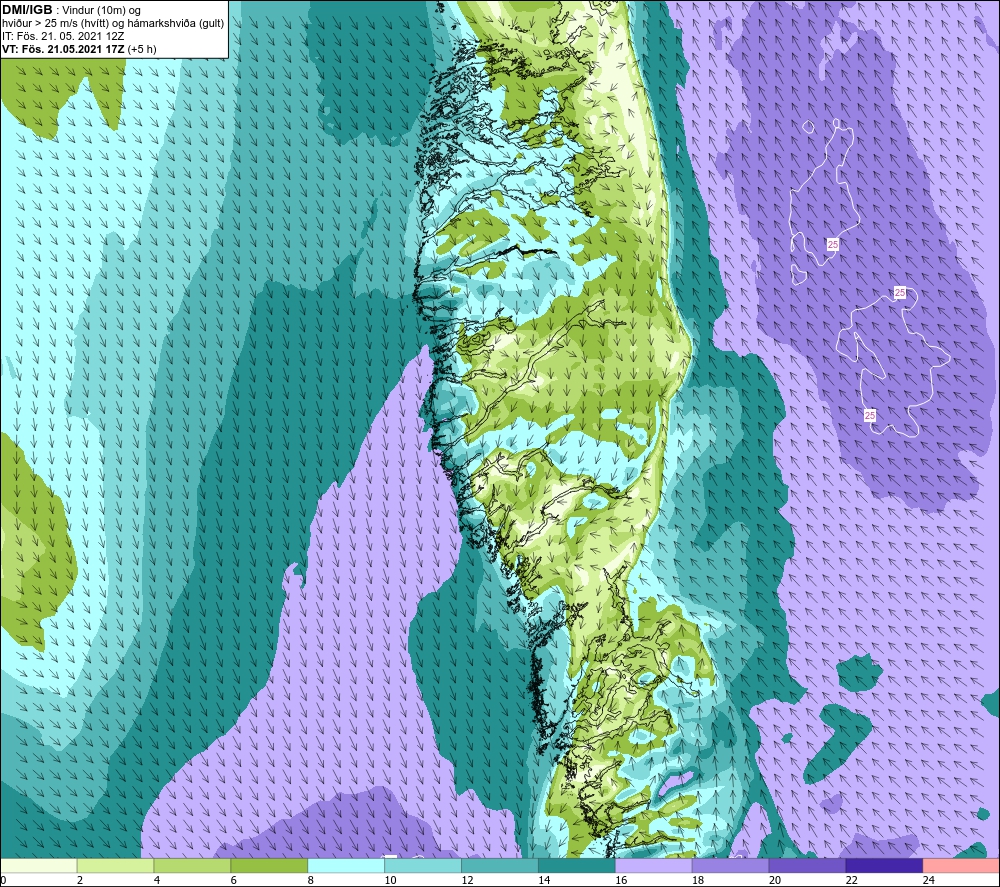Pick the 20–22 m/s violet legend swatch

click(x=807, y=865)
